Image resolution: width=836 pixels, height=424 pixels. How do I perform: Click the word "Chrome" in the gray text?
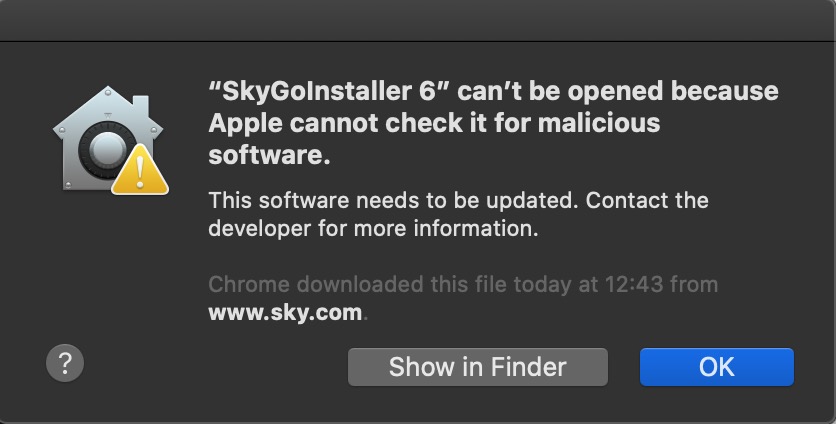coord(245,284)
